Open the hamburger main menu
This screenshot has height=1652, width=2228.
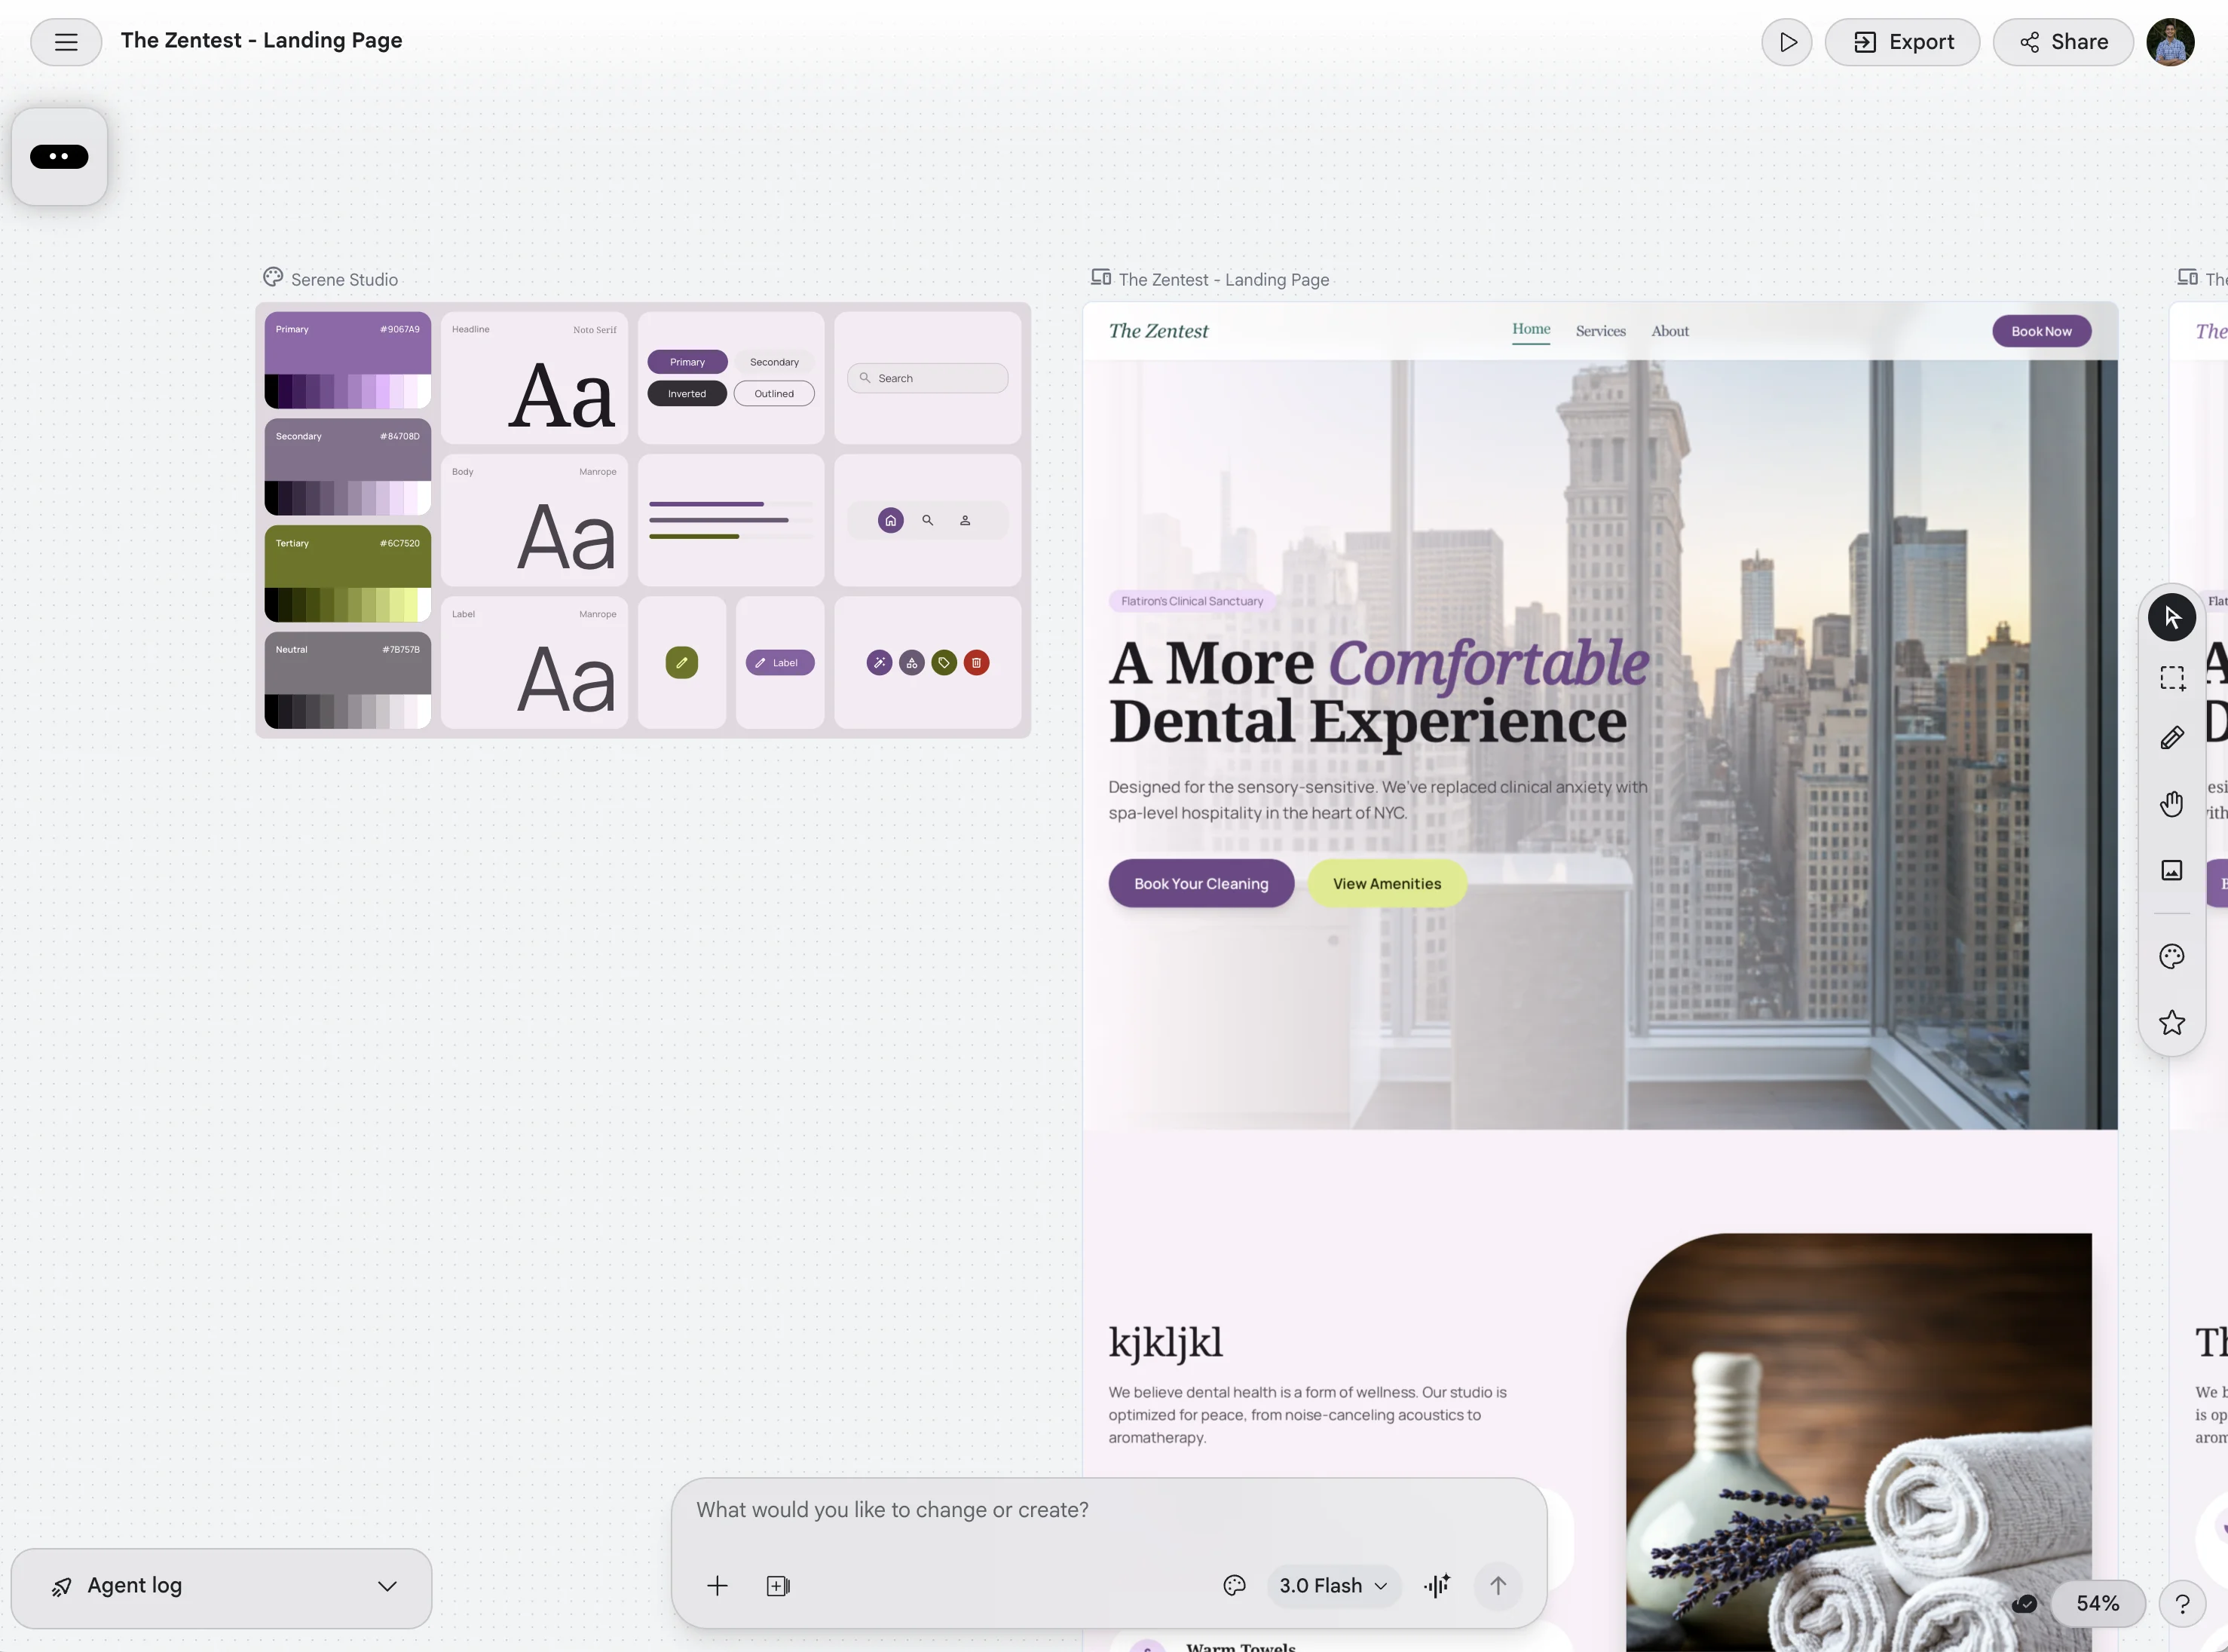tap(66, 42)
